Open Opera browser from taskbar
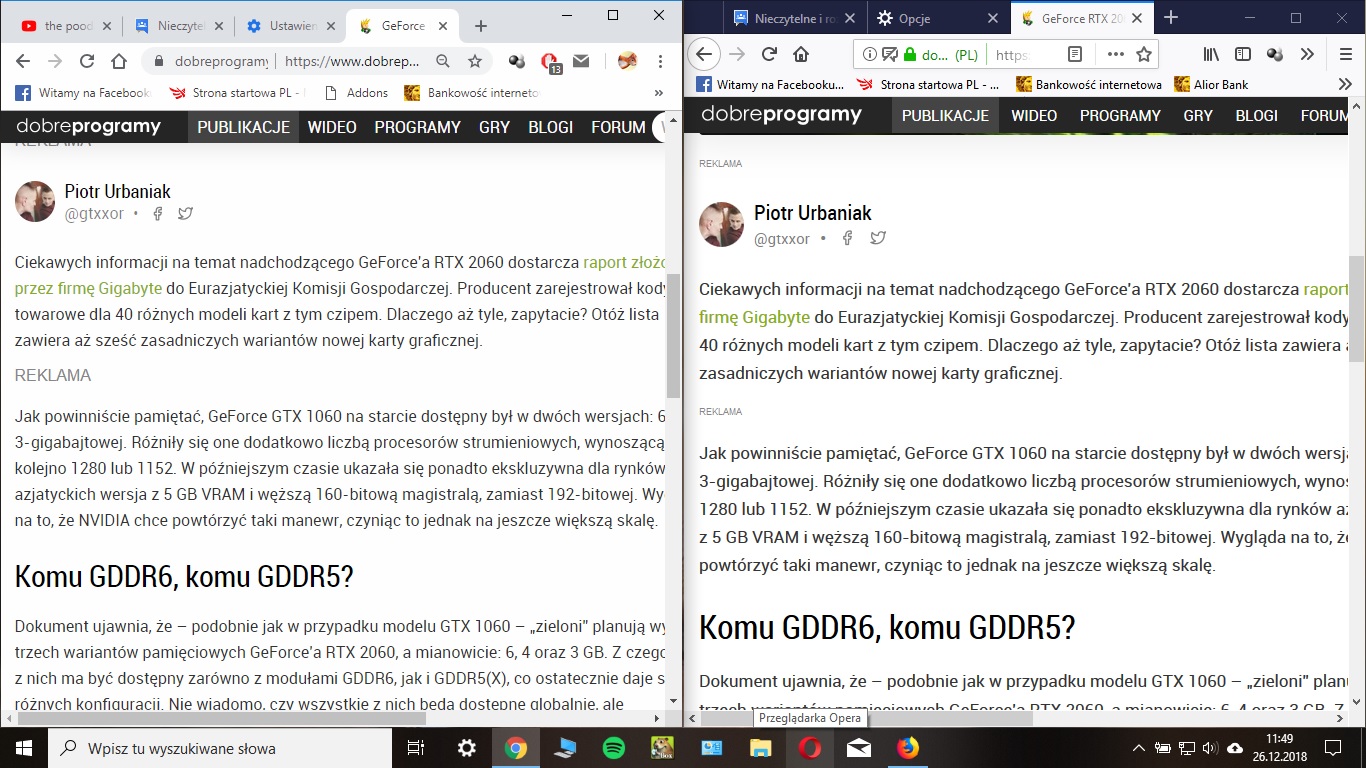The image size is (1366, 768). [x=809, y=747]
